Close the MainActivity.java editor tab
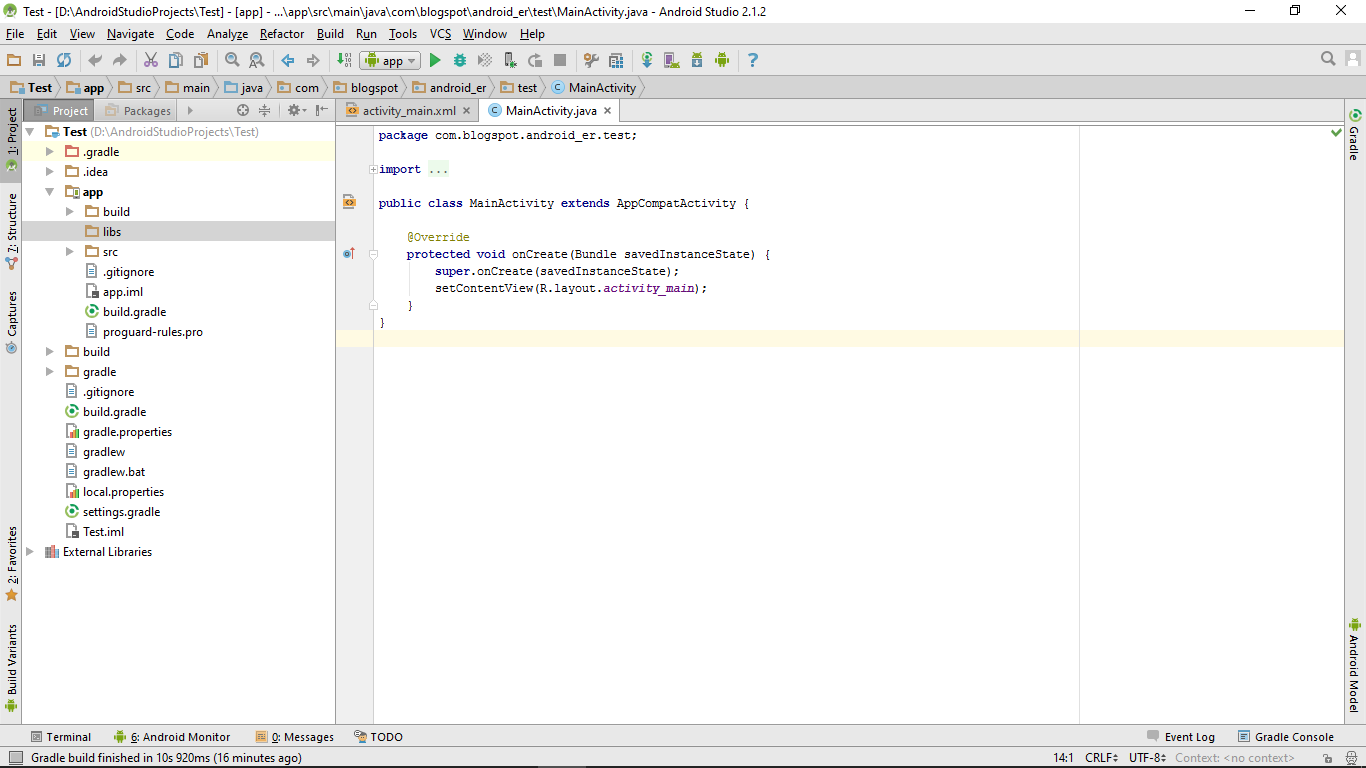 click(608, 111)
